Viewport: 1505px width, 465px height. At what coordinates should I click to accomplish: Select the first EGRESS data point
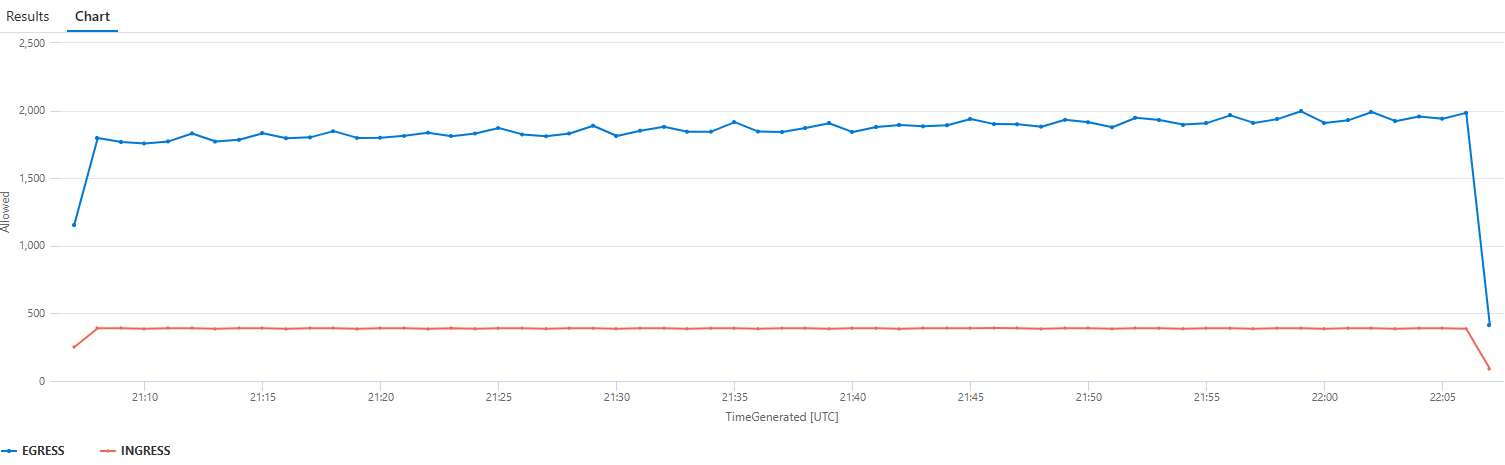tap(74, 225)
